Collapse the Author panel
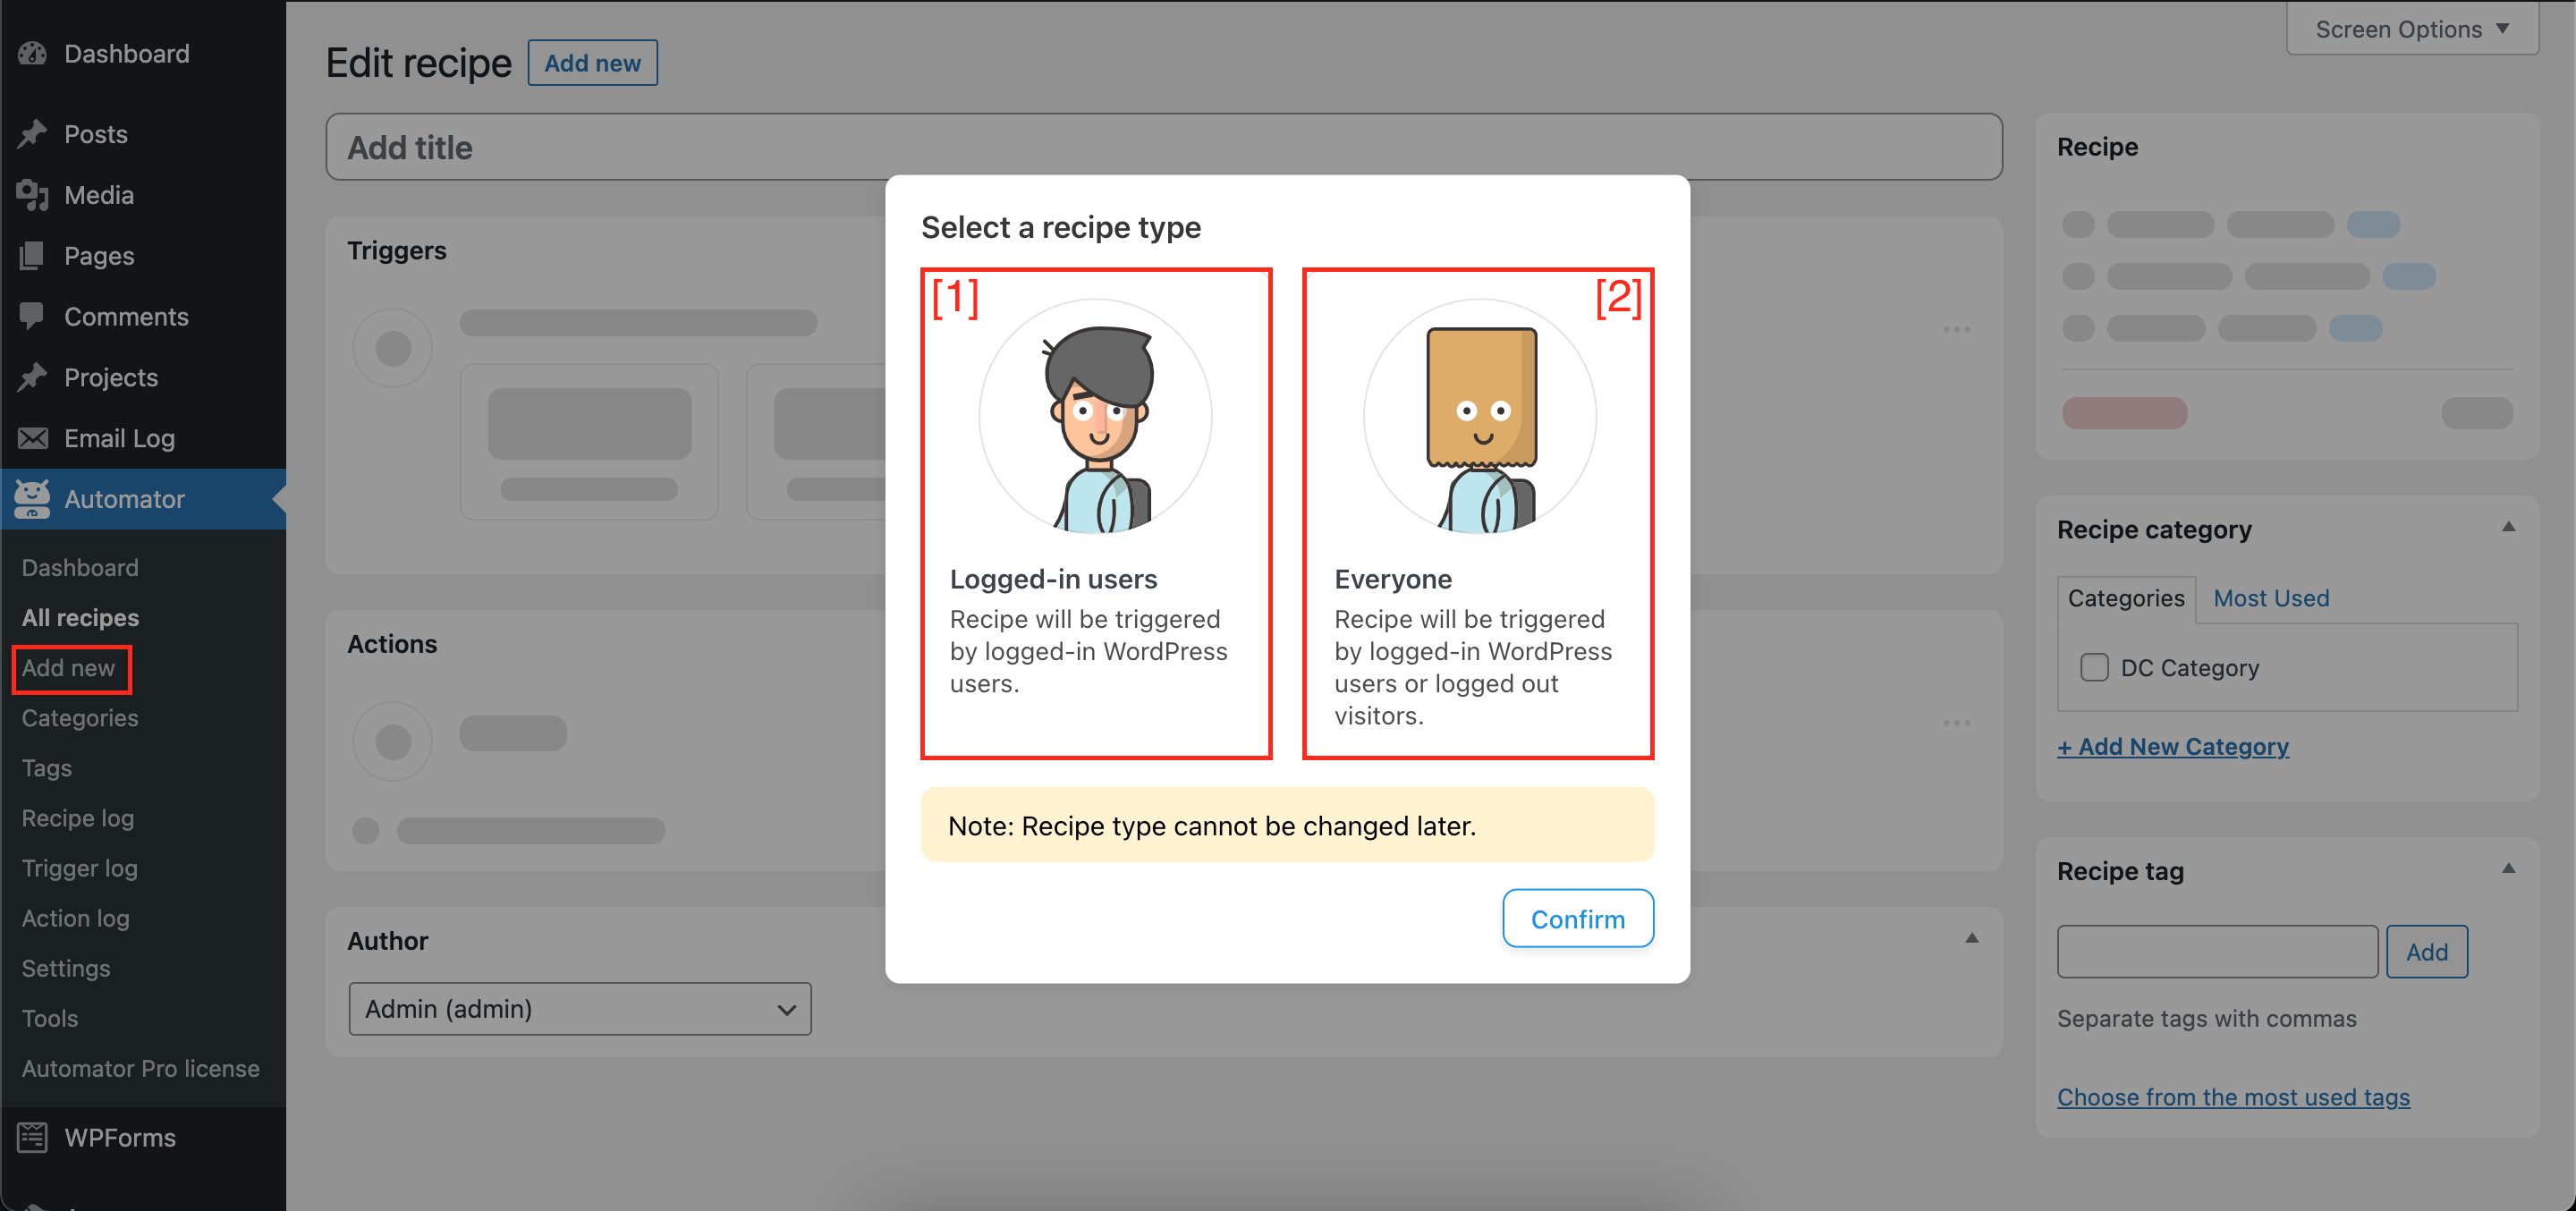Viewport: 2576px width, 1211px height. 1972,939
